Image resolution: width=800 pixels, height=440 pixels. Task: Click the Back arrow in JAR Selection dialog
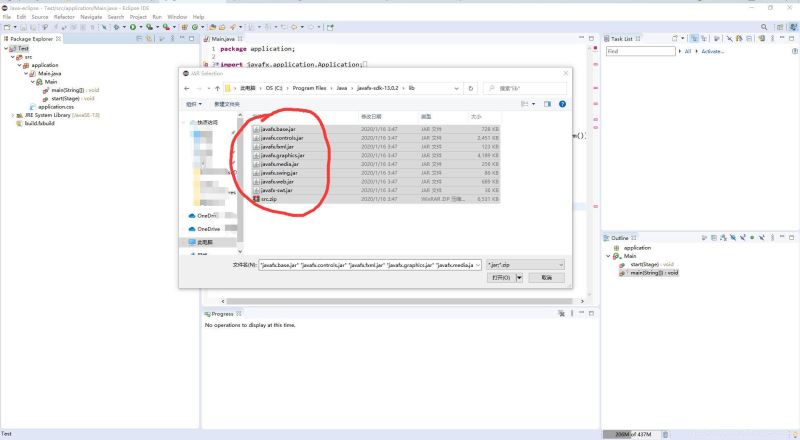pos(187,88)
